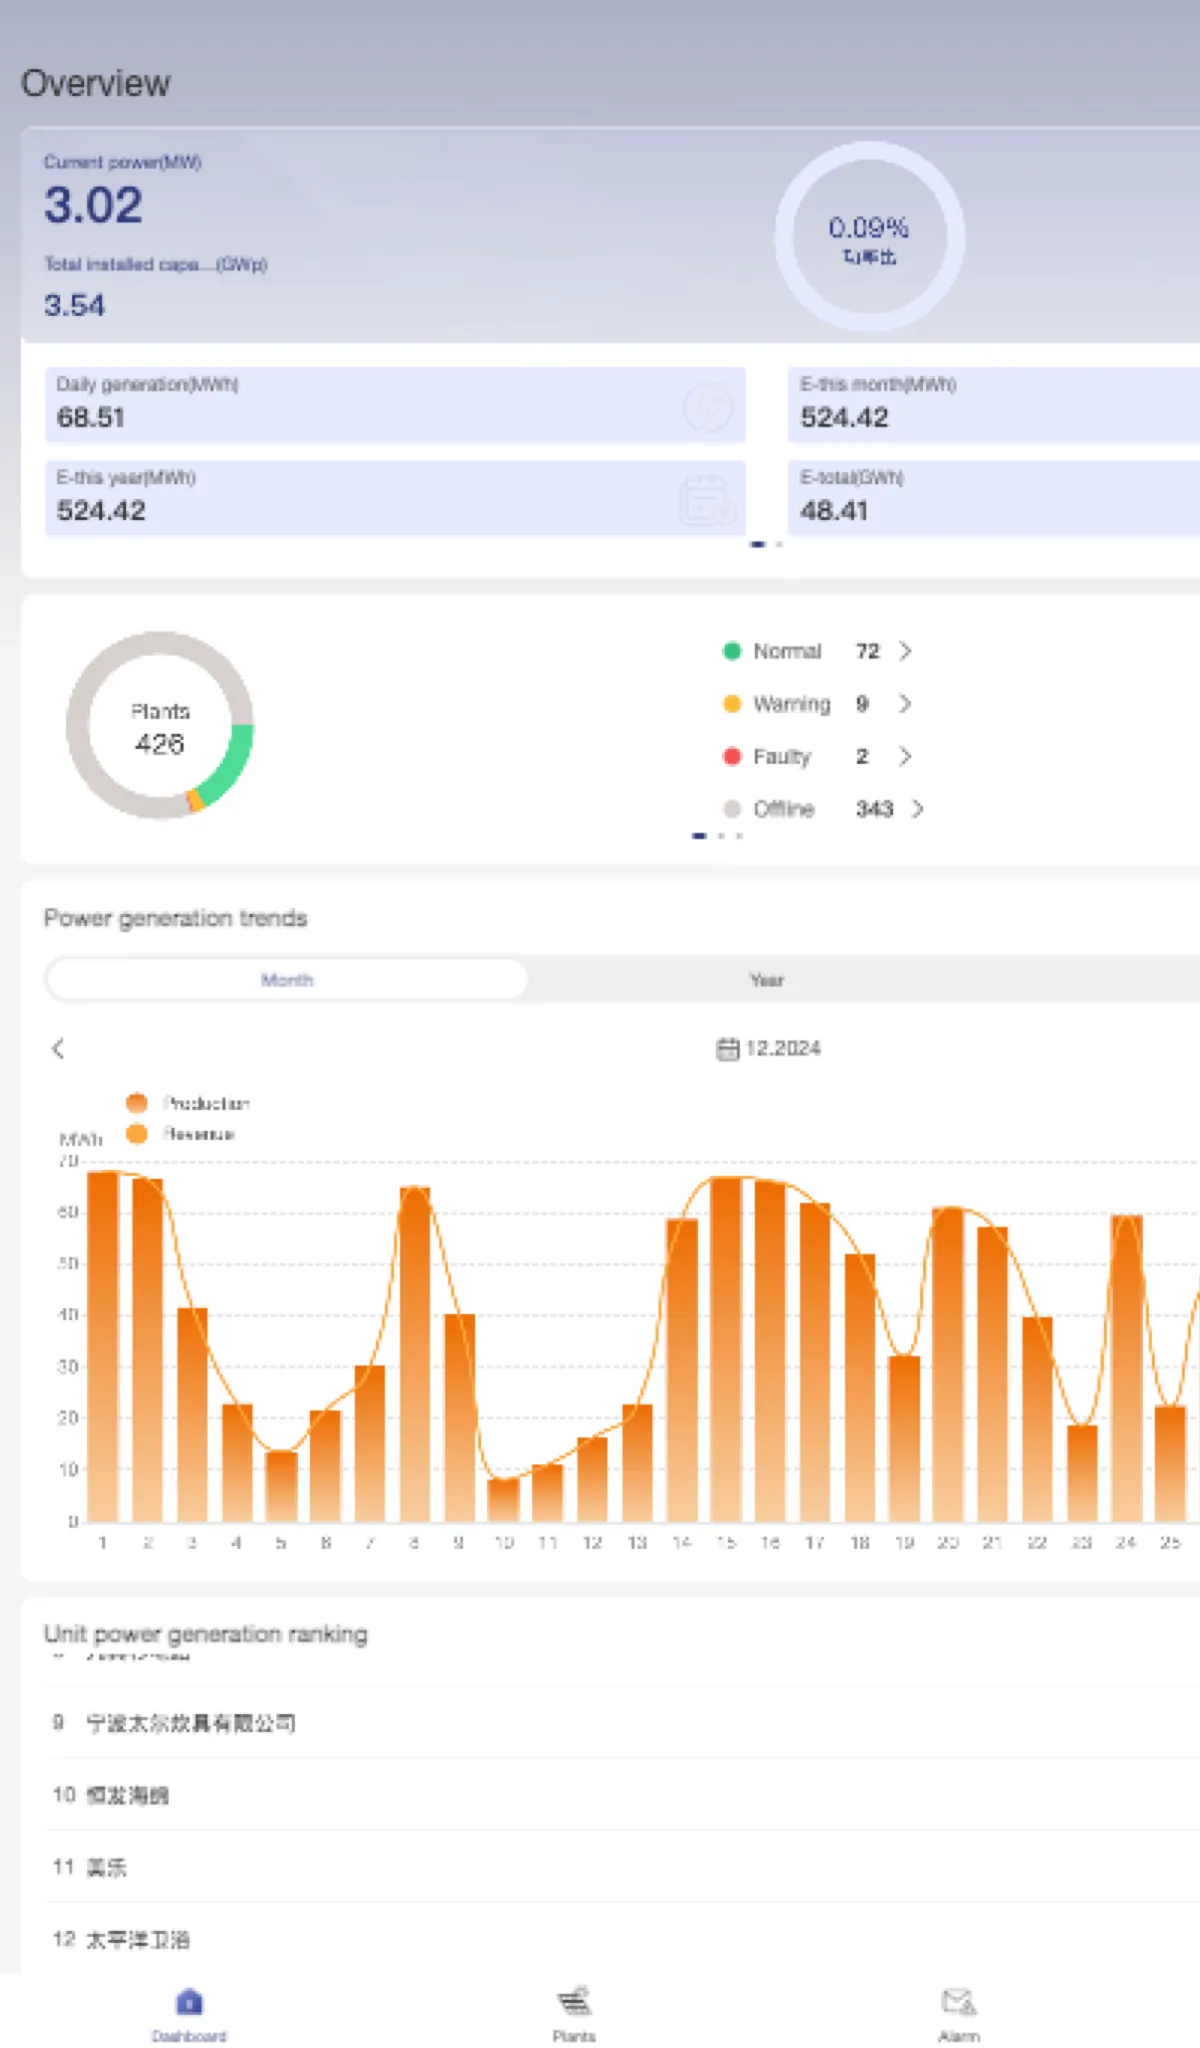Click the Faulty status label
This screenshot has width=1200, height=2048.
pos(781,756)
